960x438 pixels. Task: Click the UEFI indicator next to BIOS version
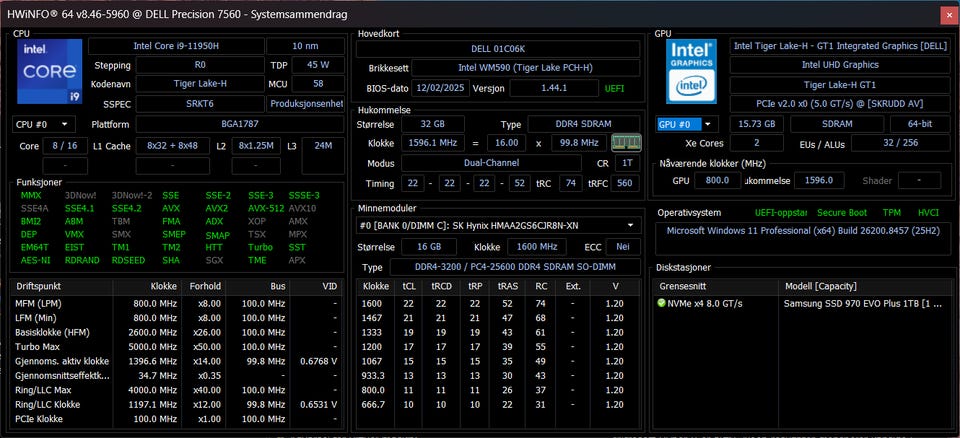(614, 88)
